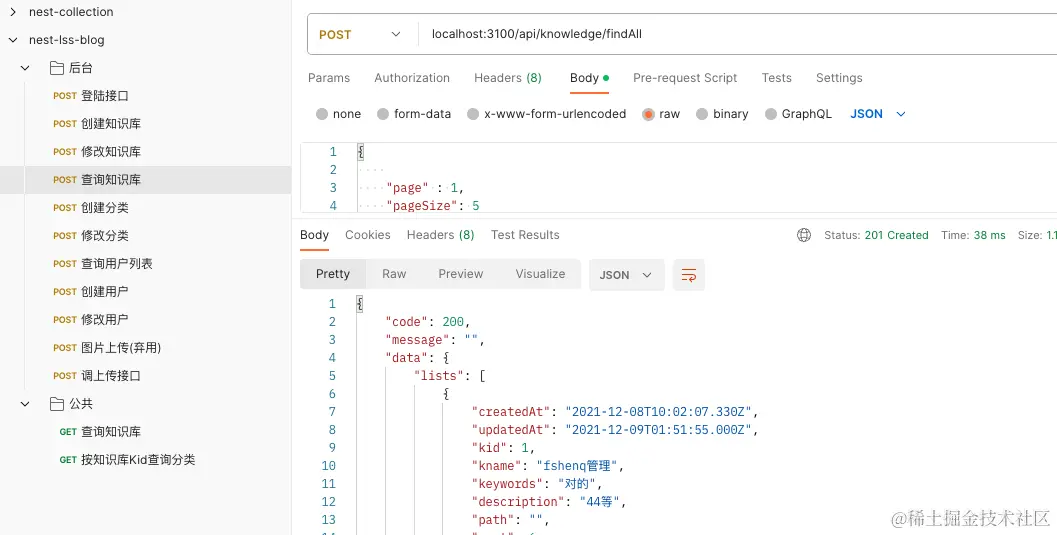Open the response Cookies tab

point(367,234)
